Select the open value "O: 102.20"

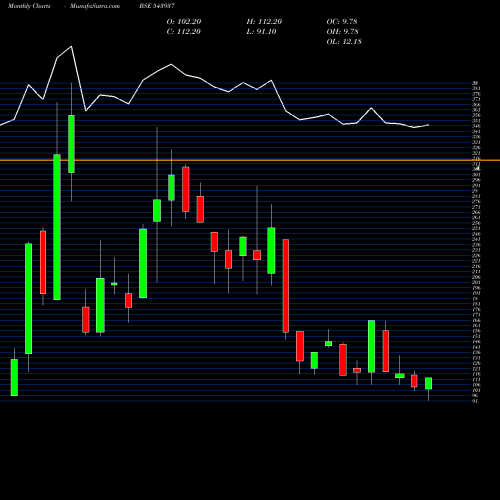pos(184,21)
